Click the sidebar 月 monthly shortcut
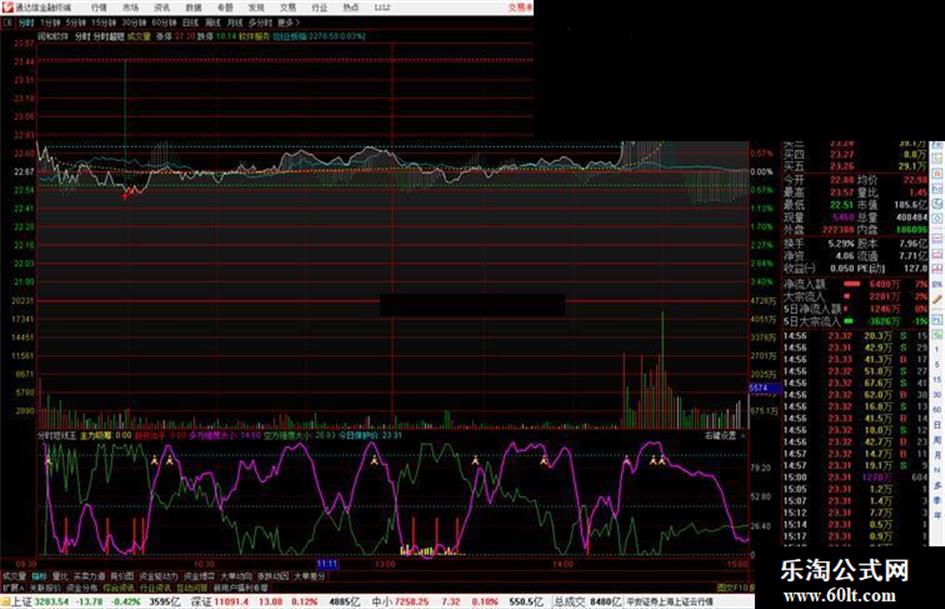The image size is (945, 609). pyautogui.click(x=937, y=455)
